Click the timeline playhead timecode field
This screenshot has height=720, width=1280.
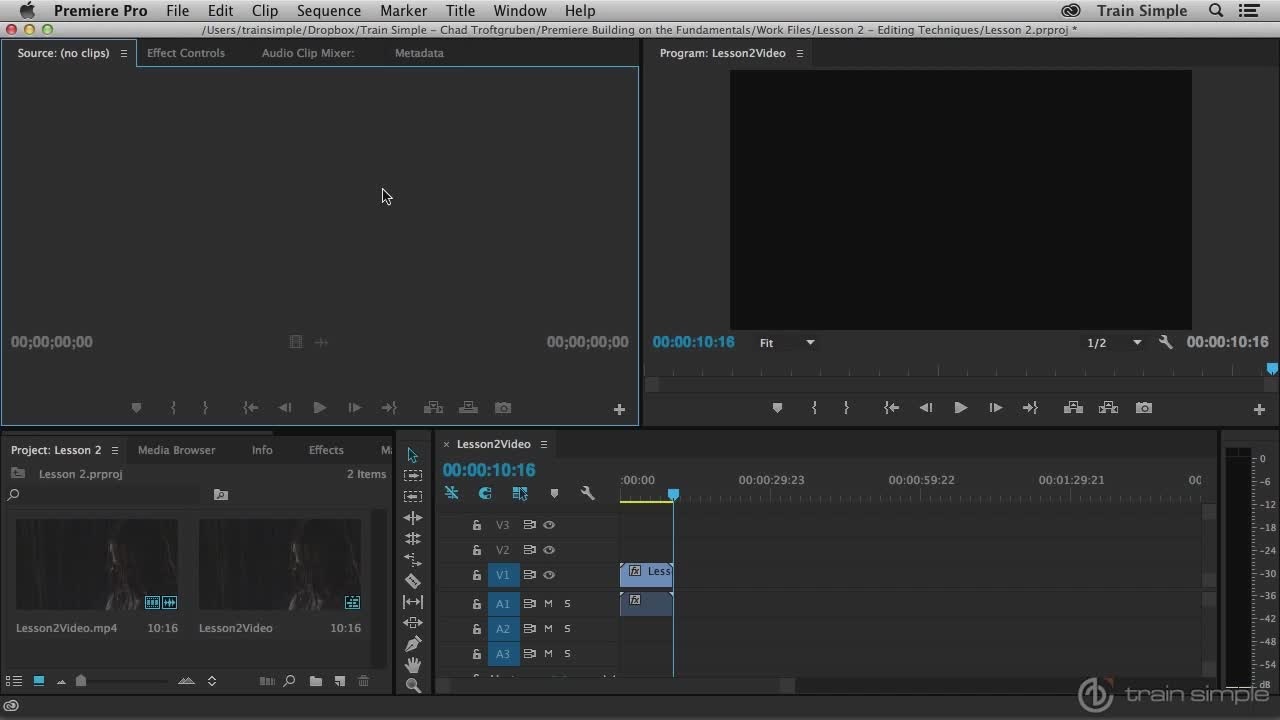tap(489, 470)
